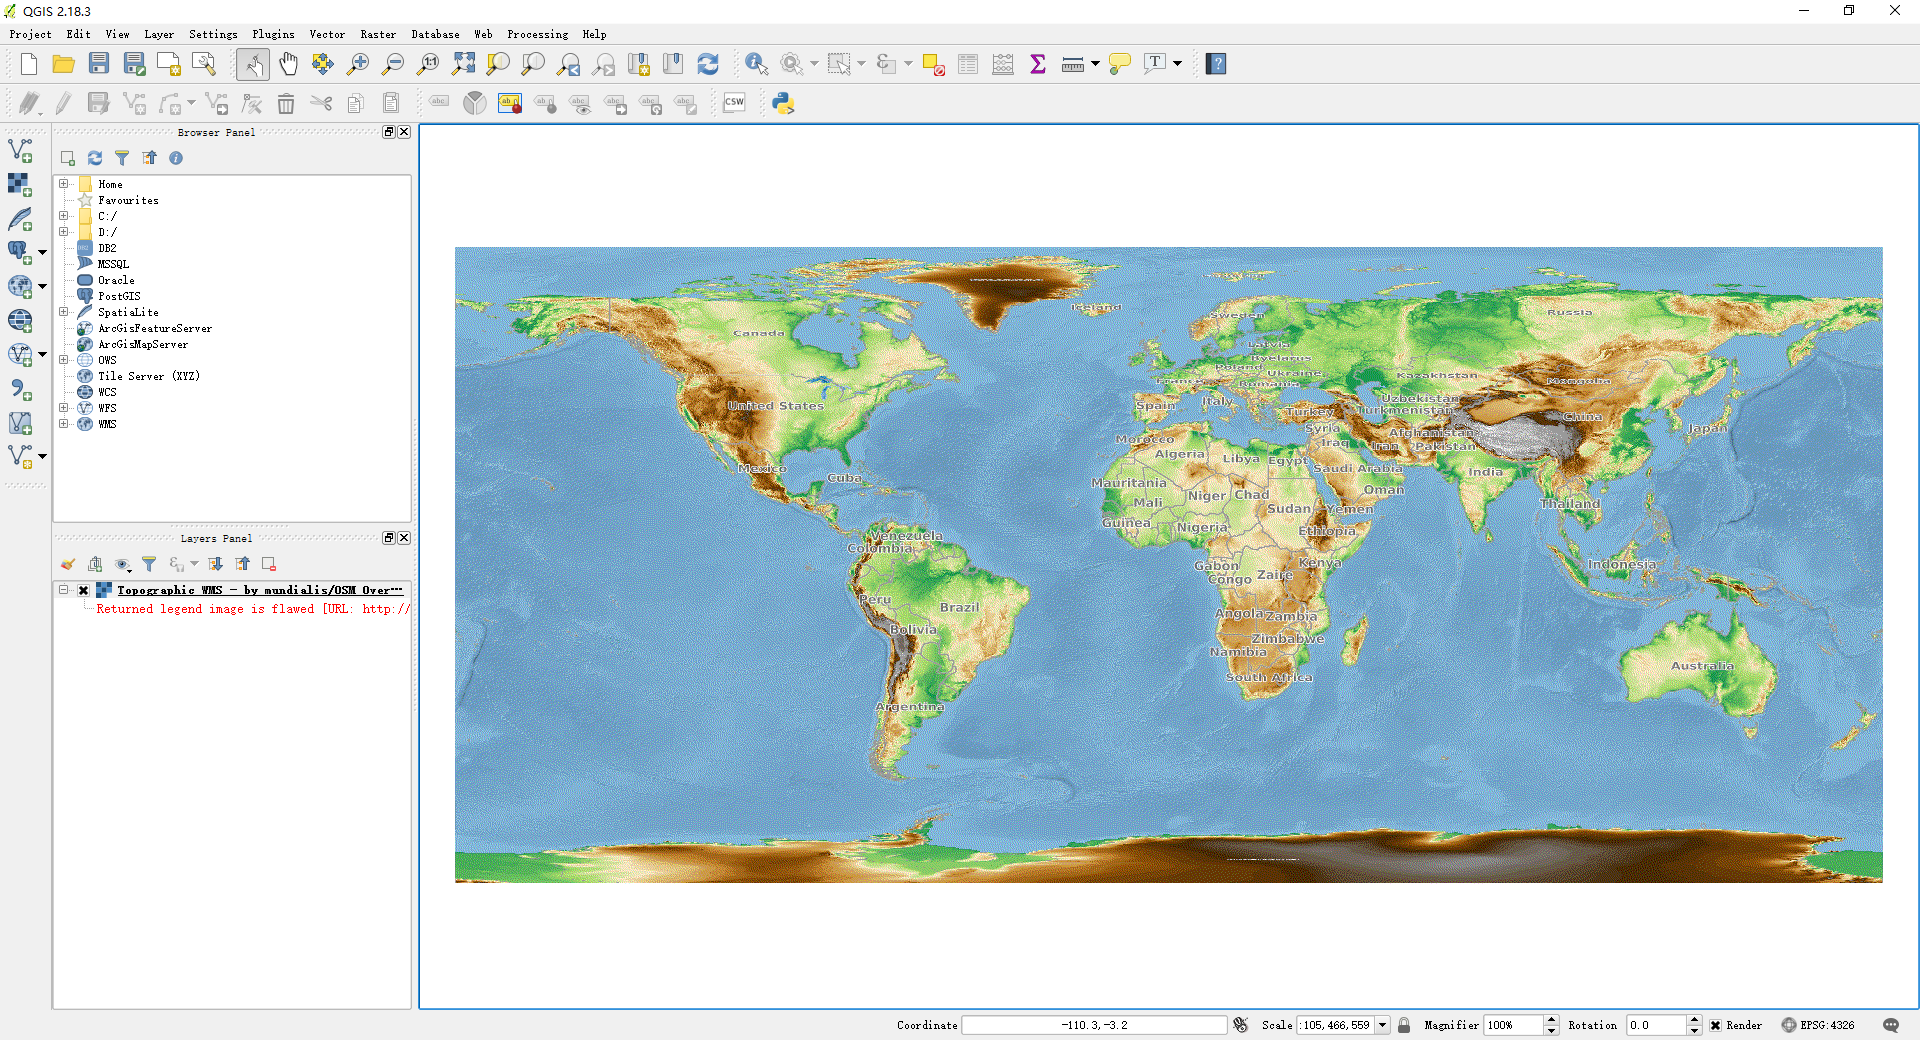This screenshot has height=1040, width=1920.
Task: Toggle the scale lock icon
Action: click(1404, 1025)
